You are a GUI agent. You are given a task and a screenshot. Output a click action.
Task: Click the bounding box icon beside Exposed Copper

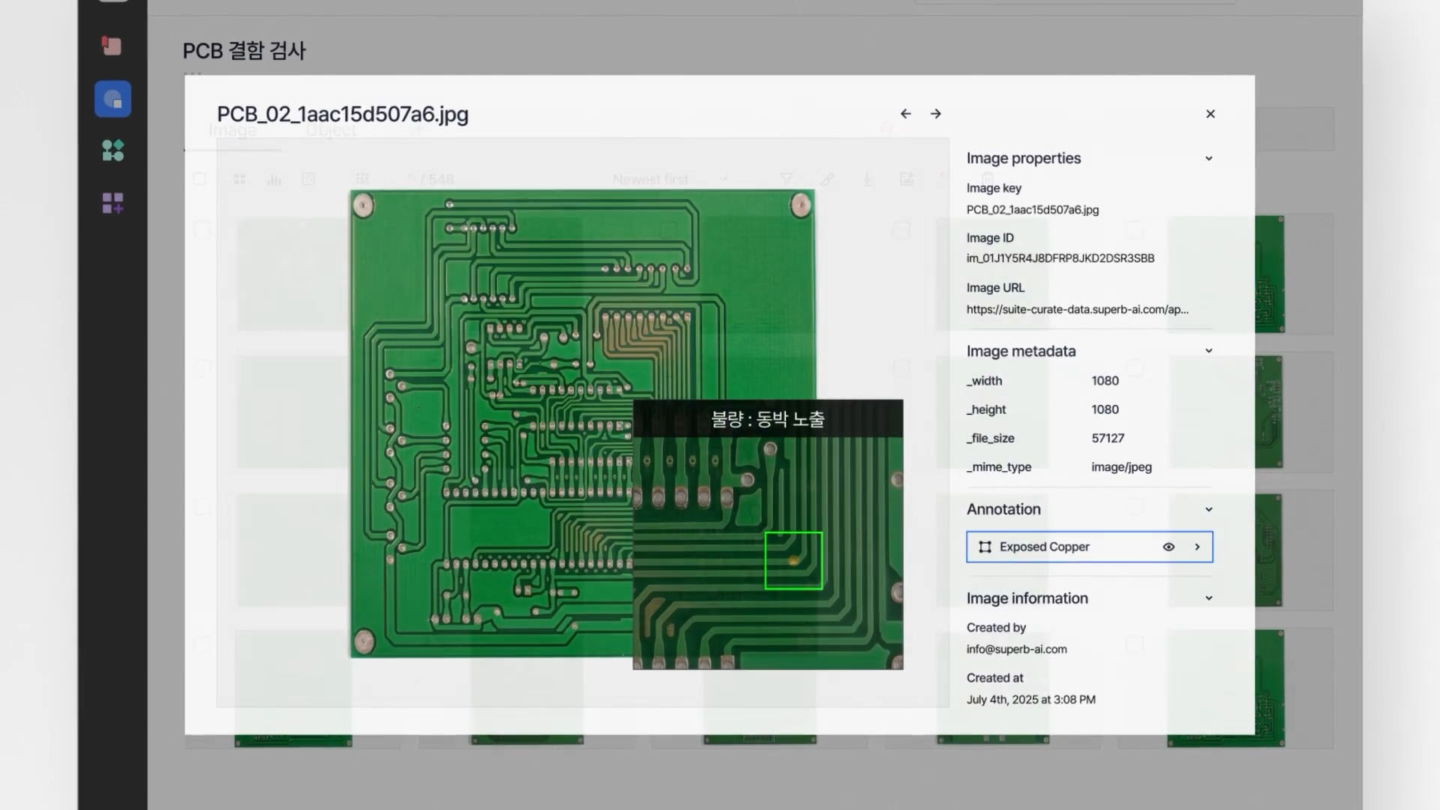tap(985, 547)
